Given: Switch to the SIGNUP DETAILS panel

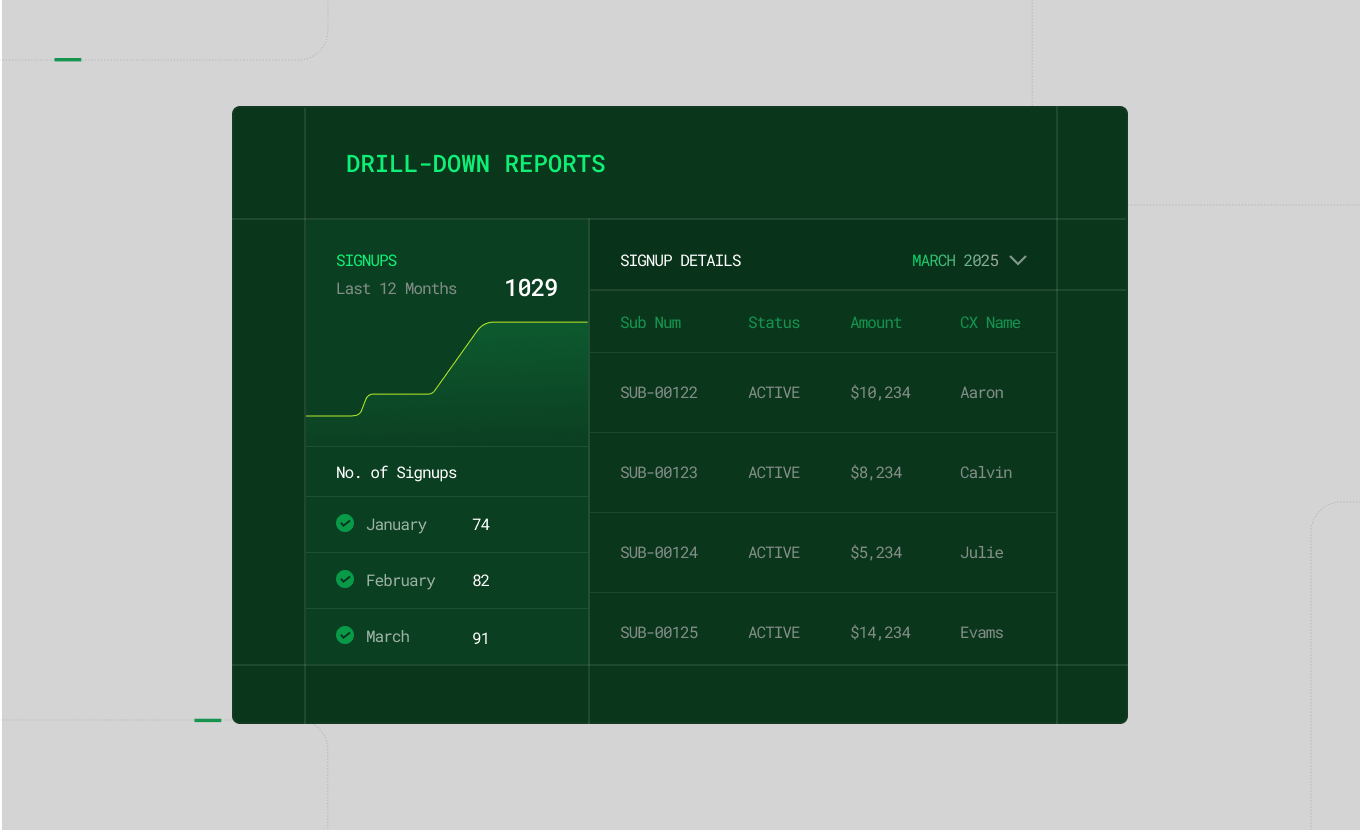Looking at the screenshot, I should 681,260.
